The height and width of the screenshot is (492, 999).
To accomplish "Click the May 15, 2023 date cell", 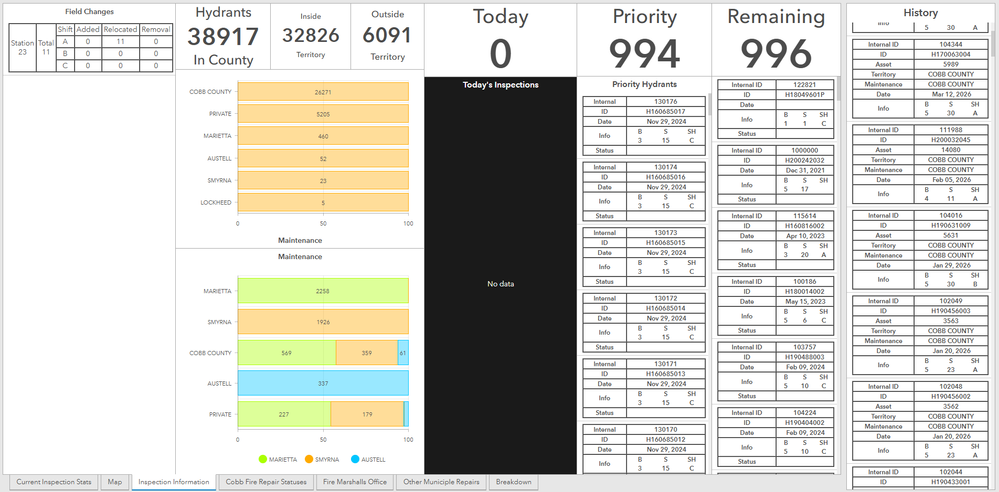I will pos(804,301).
